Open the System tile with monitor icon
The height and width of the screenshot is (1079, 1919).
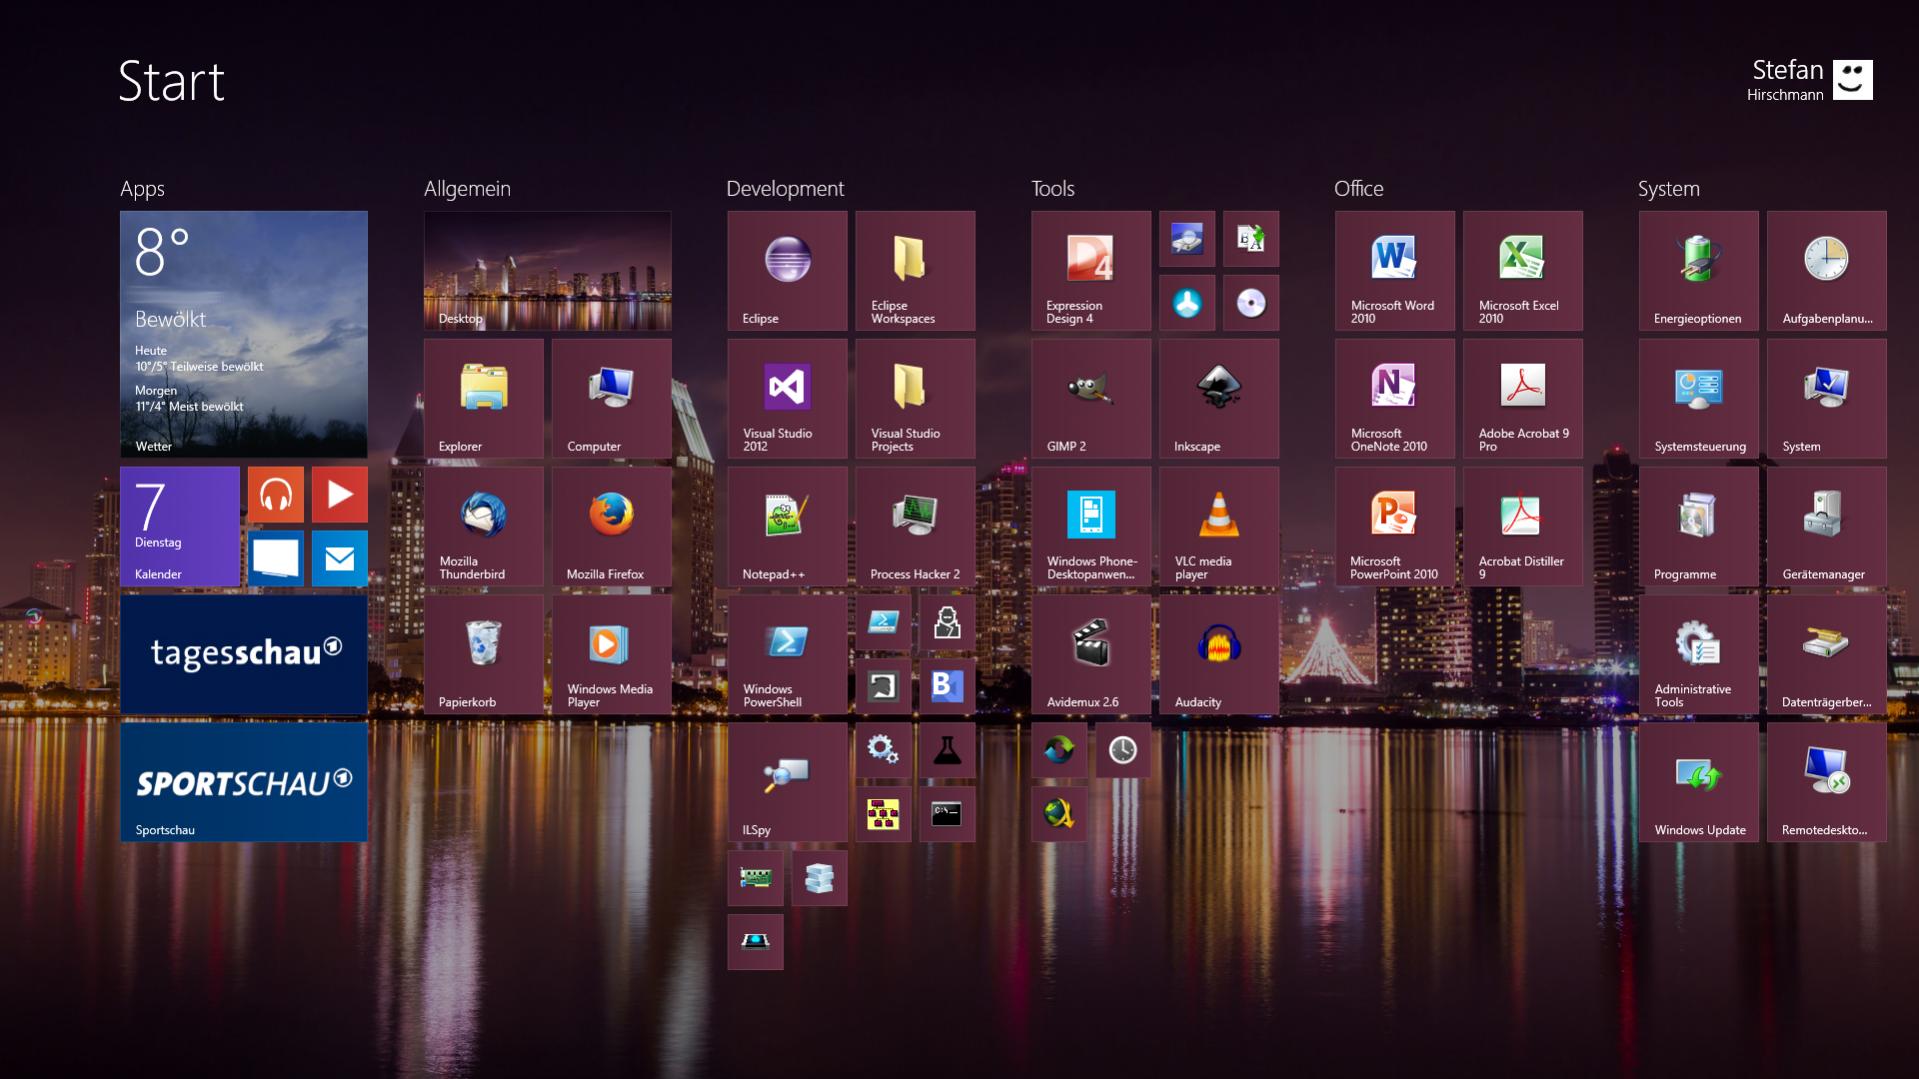1827,398
